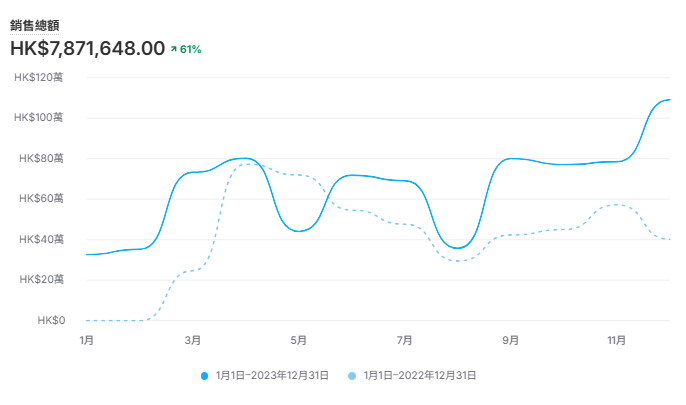This screenshot has height=405, width=686.
Task: Click the 61% growth indicator
Action: click(190, 49)
